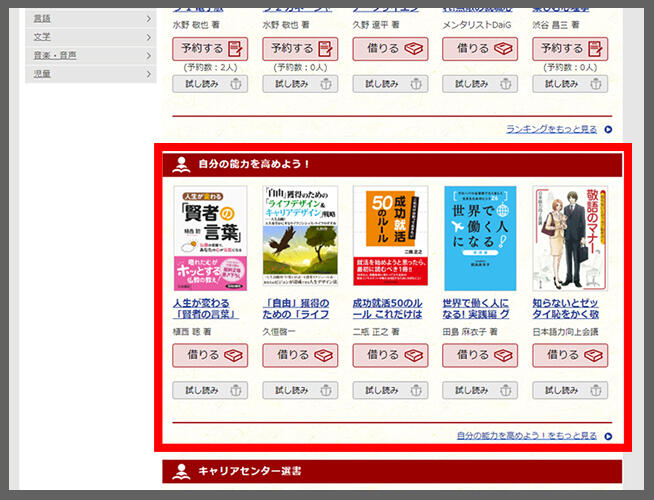Click the reservation icon on 予約する under 渋谷 昌三 著
The width and height of the screenshot is (654, 500).
595,48
